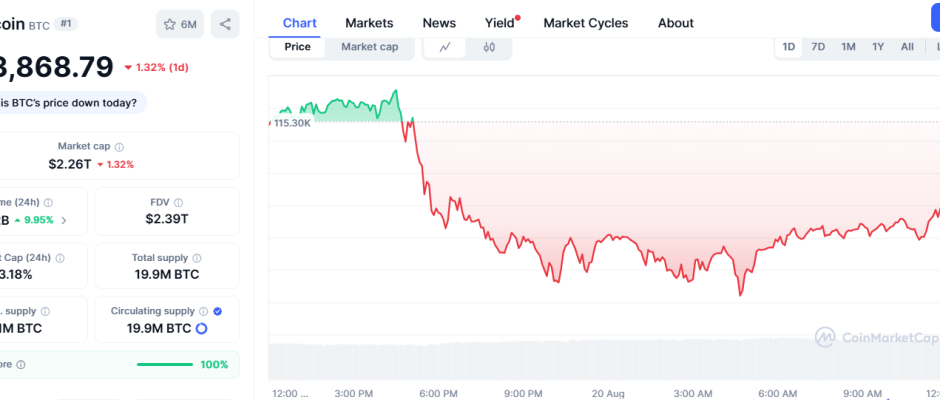
Task: Click "is BTC's price down today?" prompt
Action: 70,103
